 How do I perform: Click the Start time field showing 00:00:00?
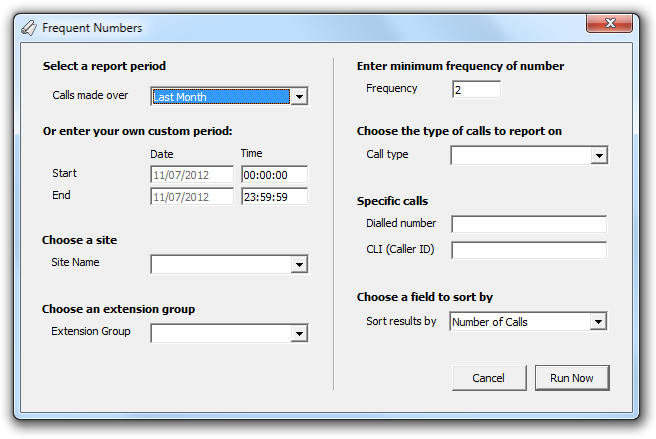274,175
